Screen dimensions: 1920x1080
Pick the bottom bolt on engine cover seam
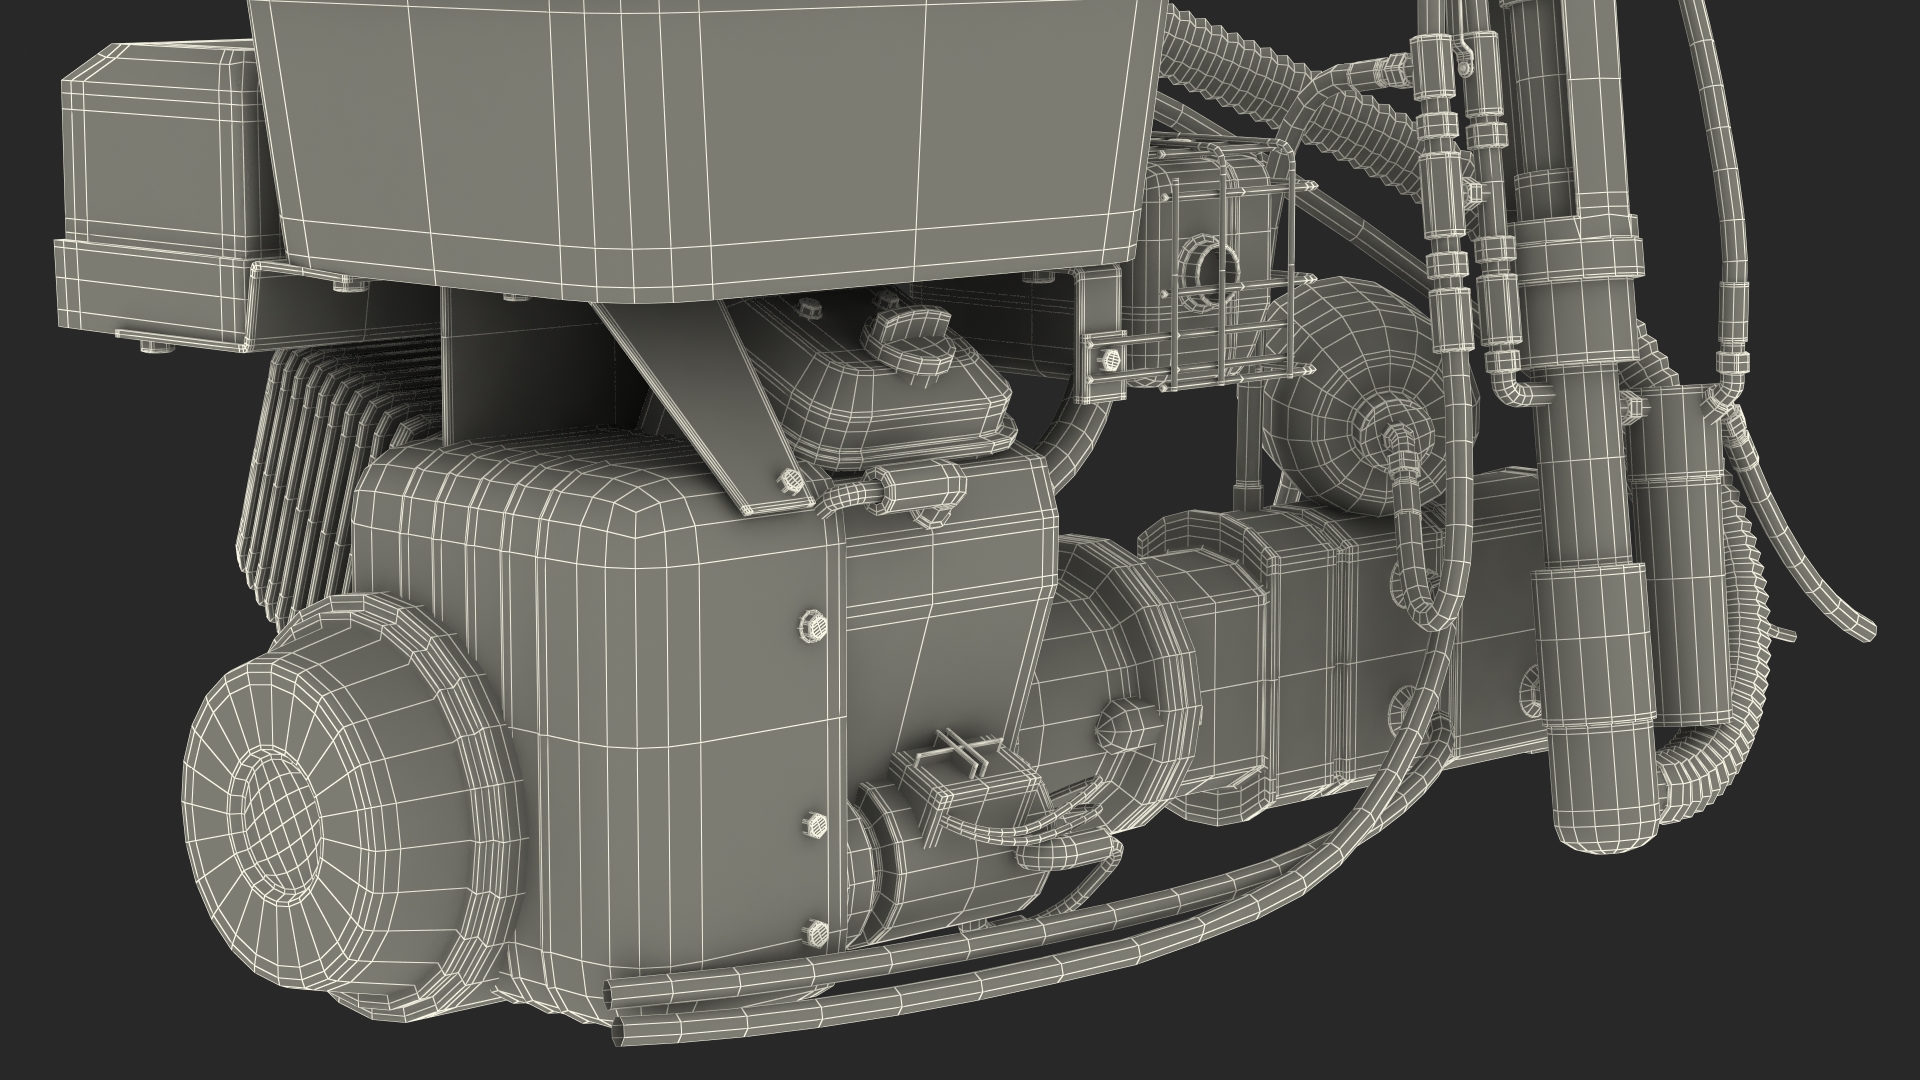click(816, 930)
